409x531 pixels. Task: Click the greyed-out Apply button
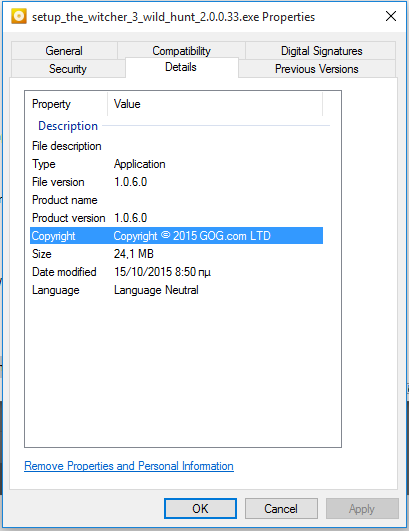pos(362,508)
